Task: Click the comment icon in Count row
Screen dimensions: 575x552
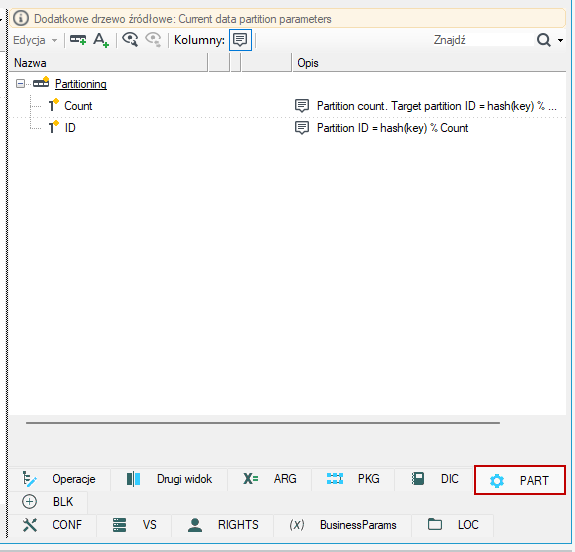Action: (x=302, y=106)
